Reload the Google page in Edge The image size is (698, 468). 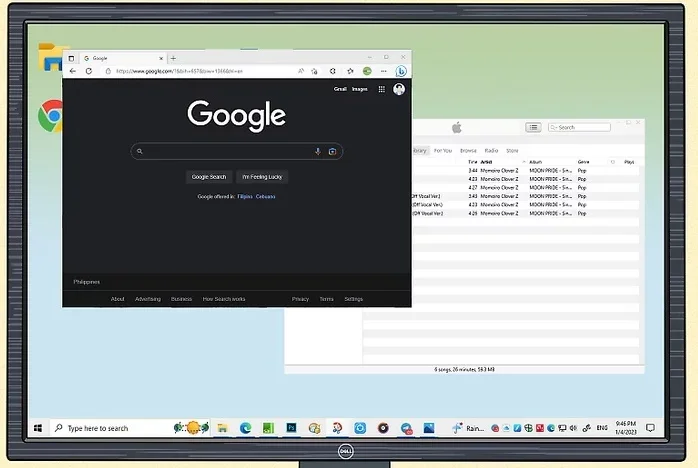point(89,71)
